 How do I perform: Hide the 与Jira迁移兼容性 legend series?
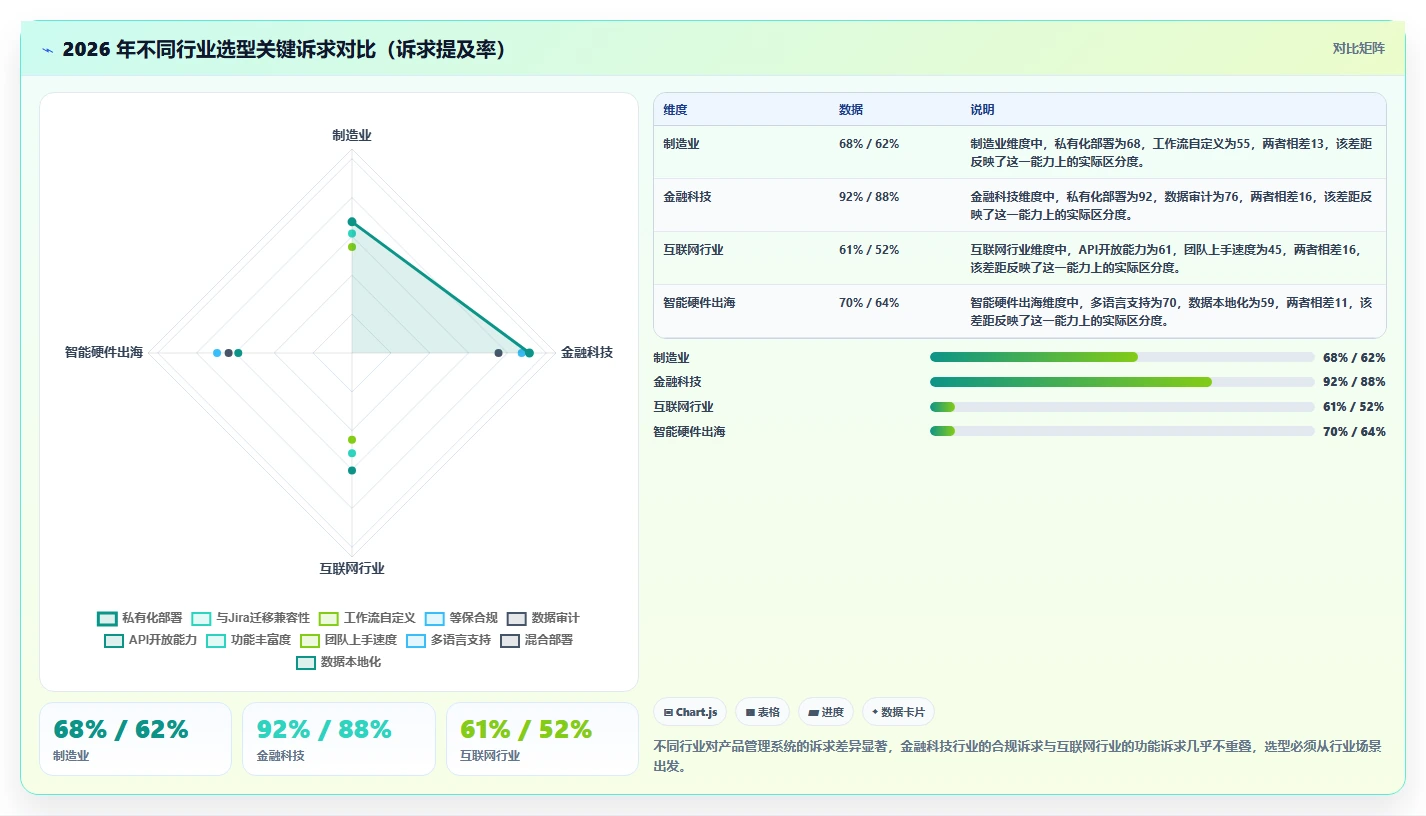(251, 618)
